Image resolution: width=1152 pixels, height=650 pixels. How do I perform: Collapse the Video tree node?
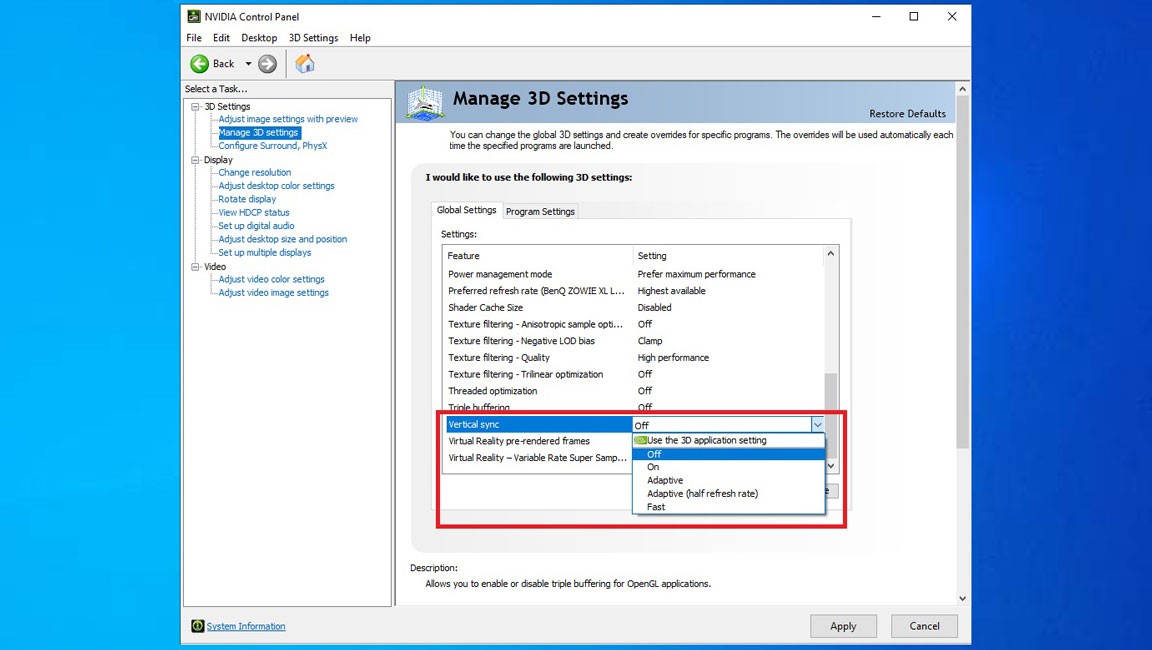tap(196, 267)
